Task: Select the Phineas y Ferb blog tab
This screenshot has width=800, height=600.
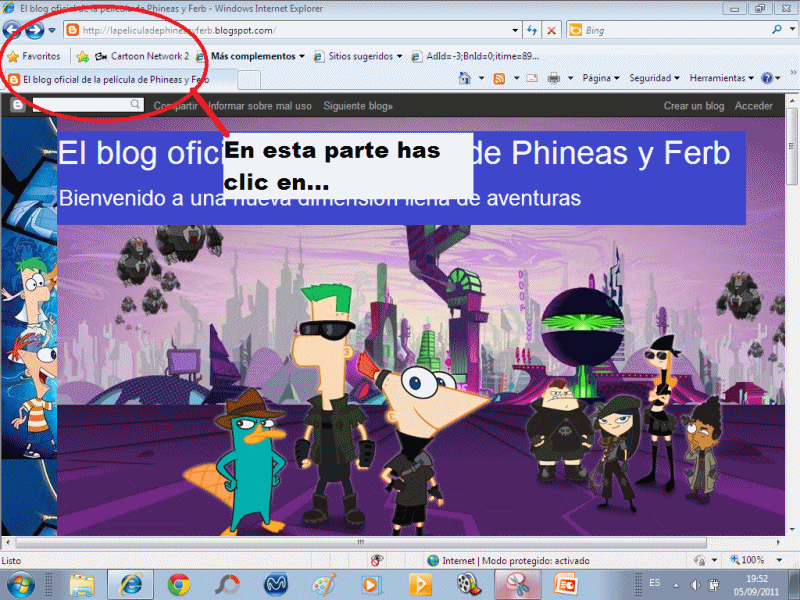Action: coord(119,80)
